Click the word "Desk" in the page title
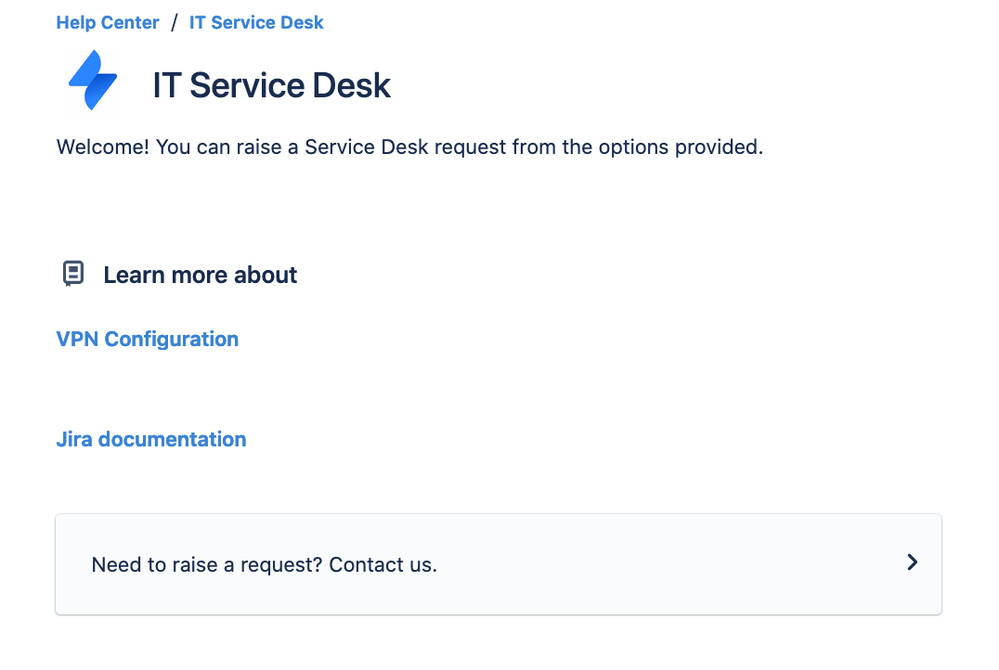 pyautogui.click(x=351, y=85)
